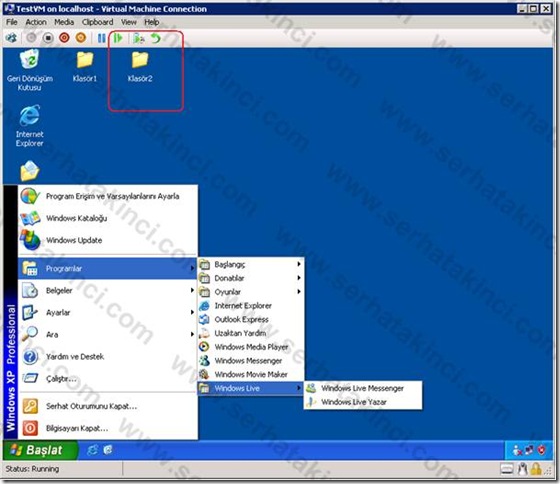This screenshot has height=484, width=560.
Task: Select the Geri Dönüşüm Kutusu desktop icon
Action: pyautogui.click(x=30, y=71)
